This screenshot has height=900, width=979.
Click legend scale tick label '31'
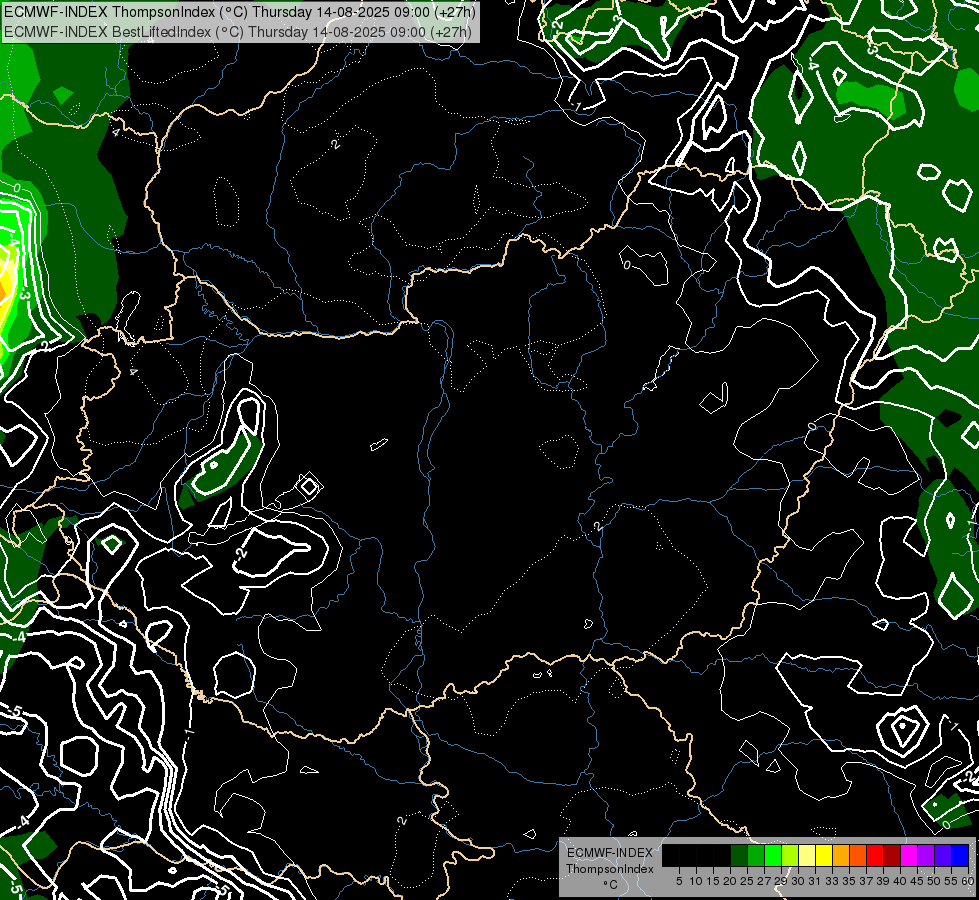pos(815,881)
